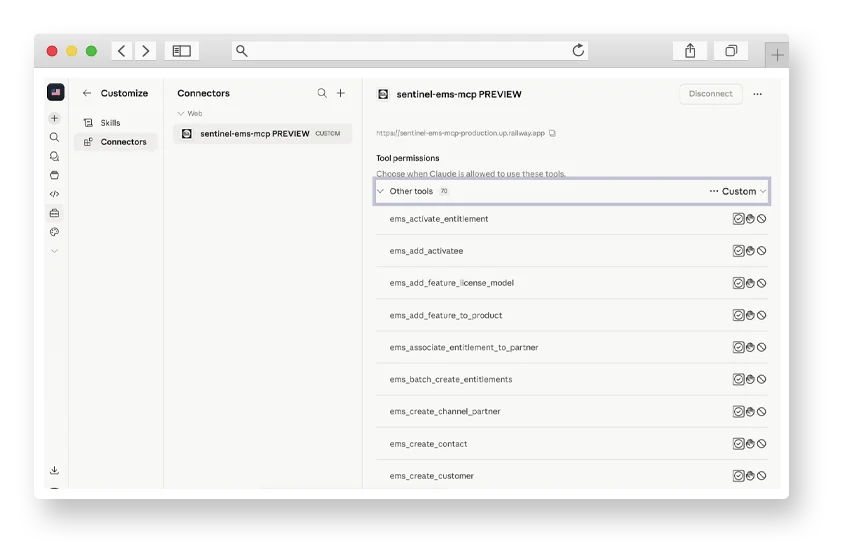Screen dimensions: 850x550
Task: Set ems_create_customer to always allow
Action: (x=738, y=476)
